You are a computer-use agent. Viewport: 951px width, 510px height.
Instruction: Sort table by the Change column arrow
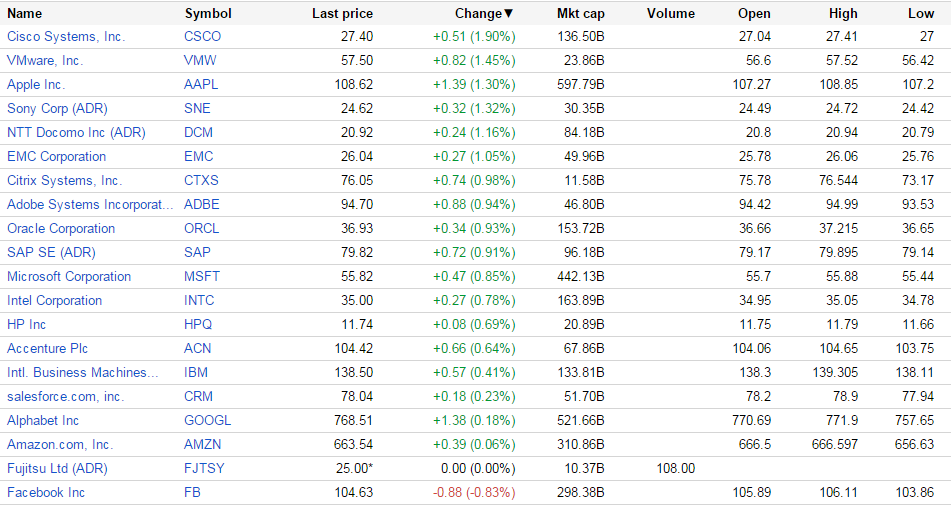[x=508, y=14]
